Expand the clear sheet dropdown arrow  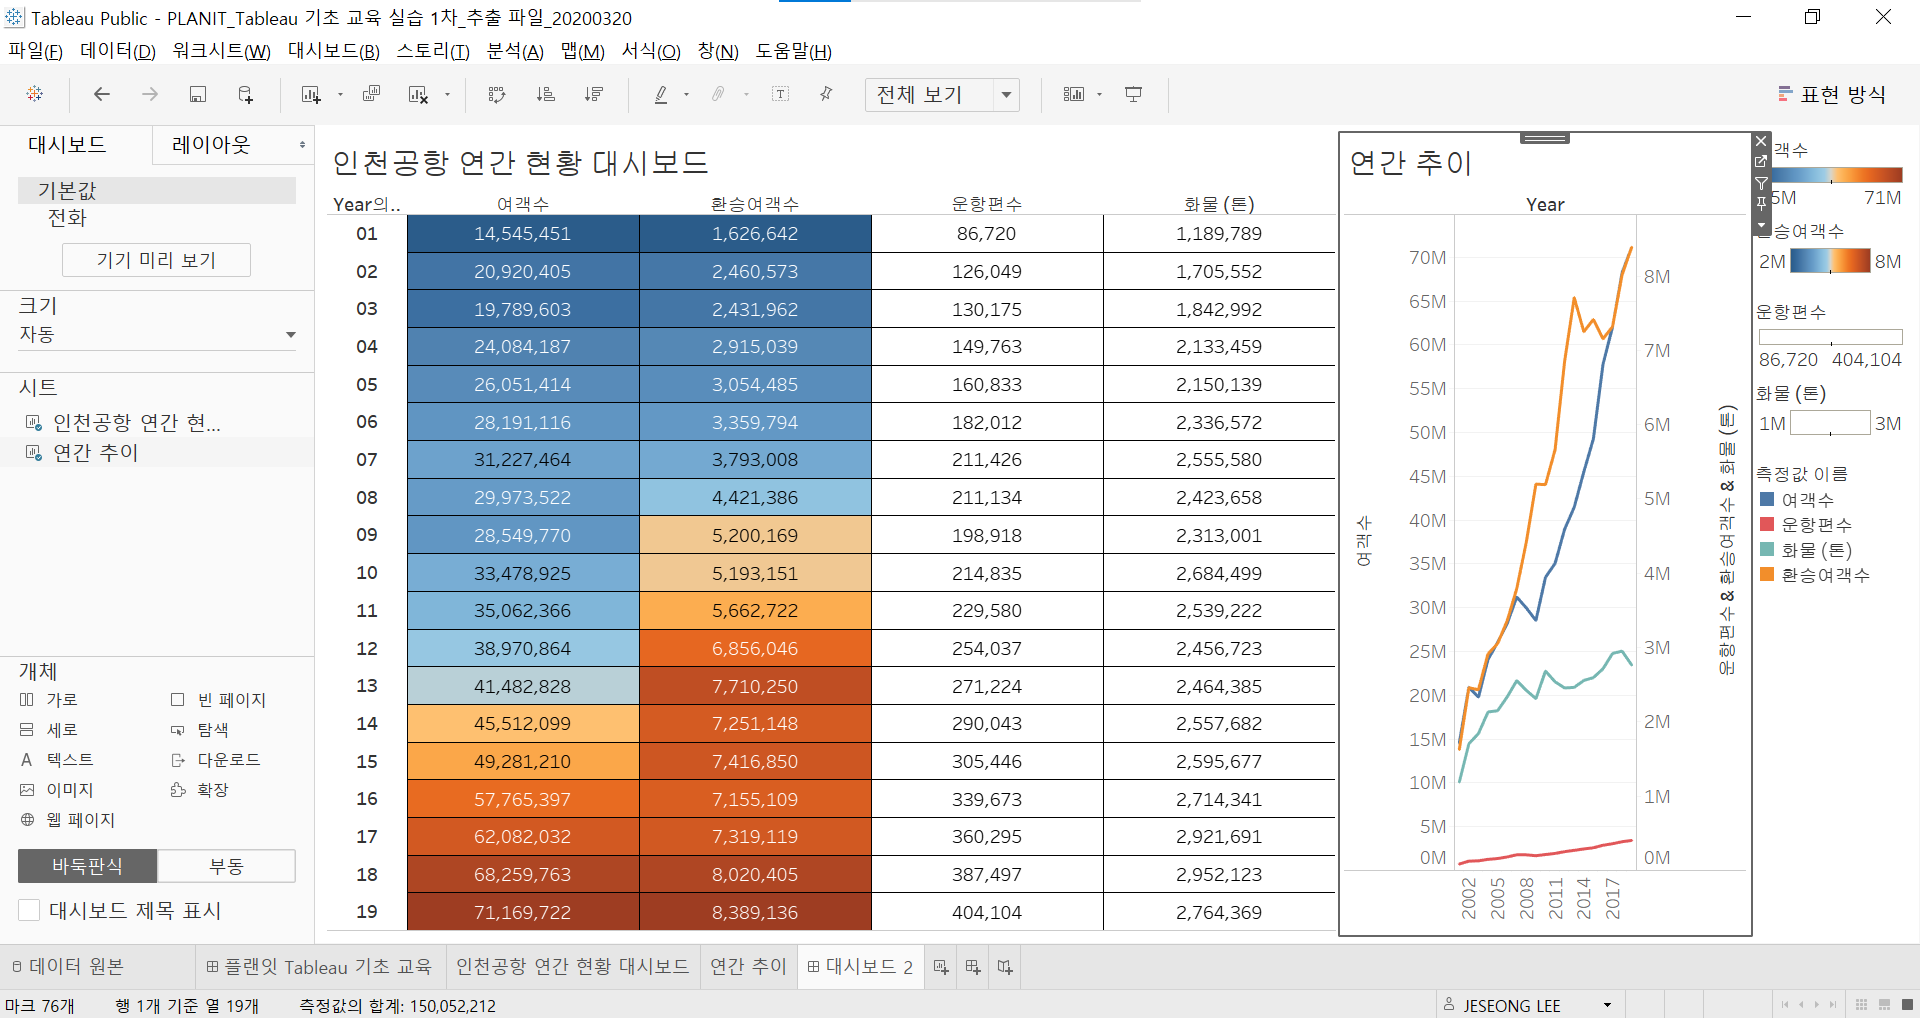coord(447,95)
